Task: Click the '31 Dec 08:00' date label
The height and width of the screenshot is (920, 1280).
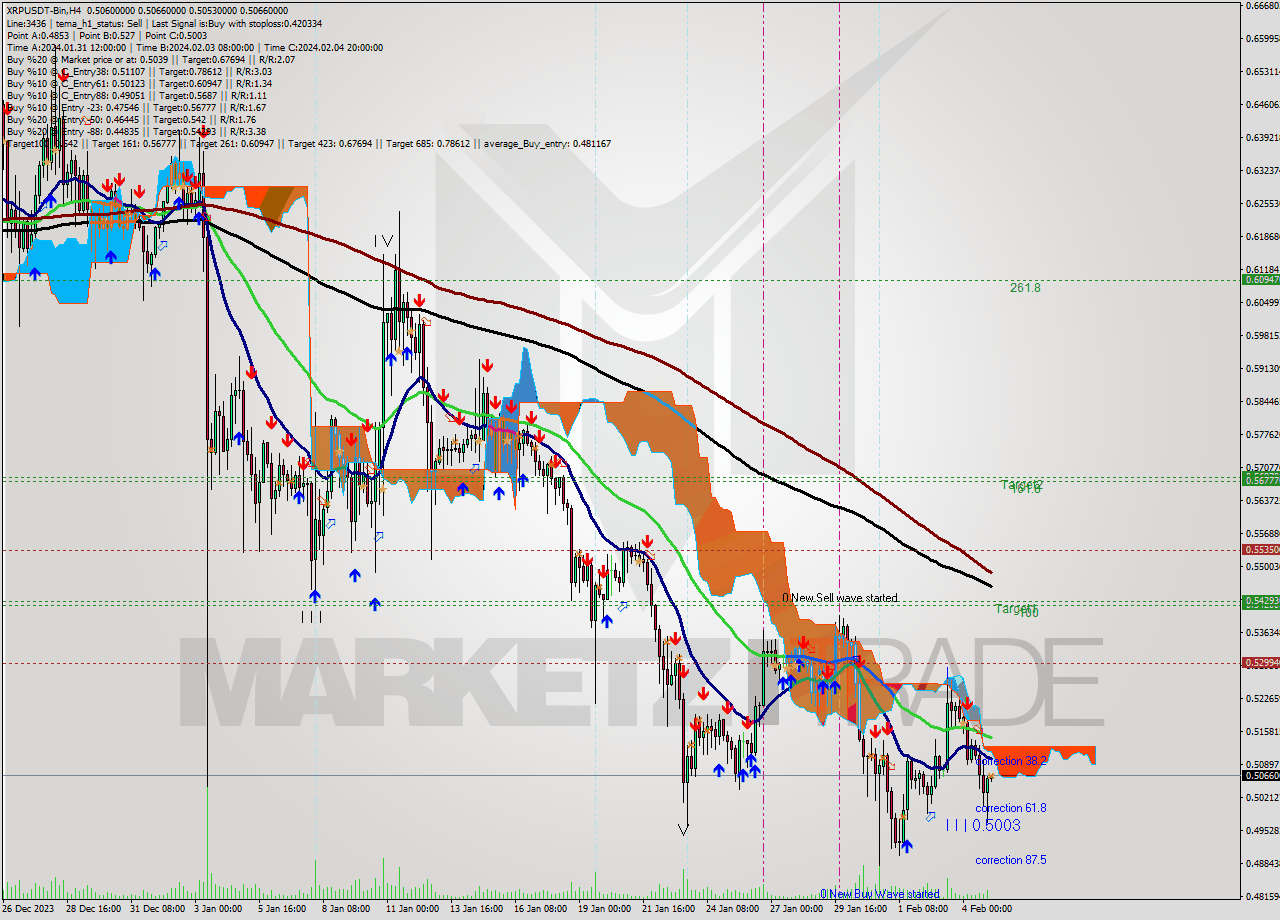Action: (159, 909)
